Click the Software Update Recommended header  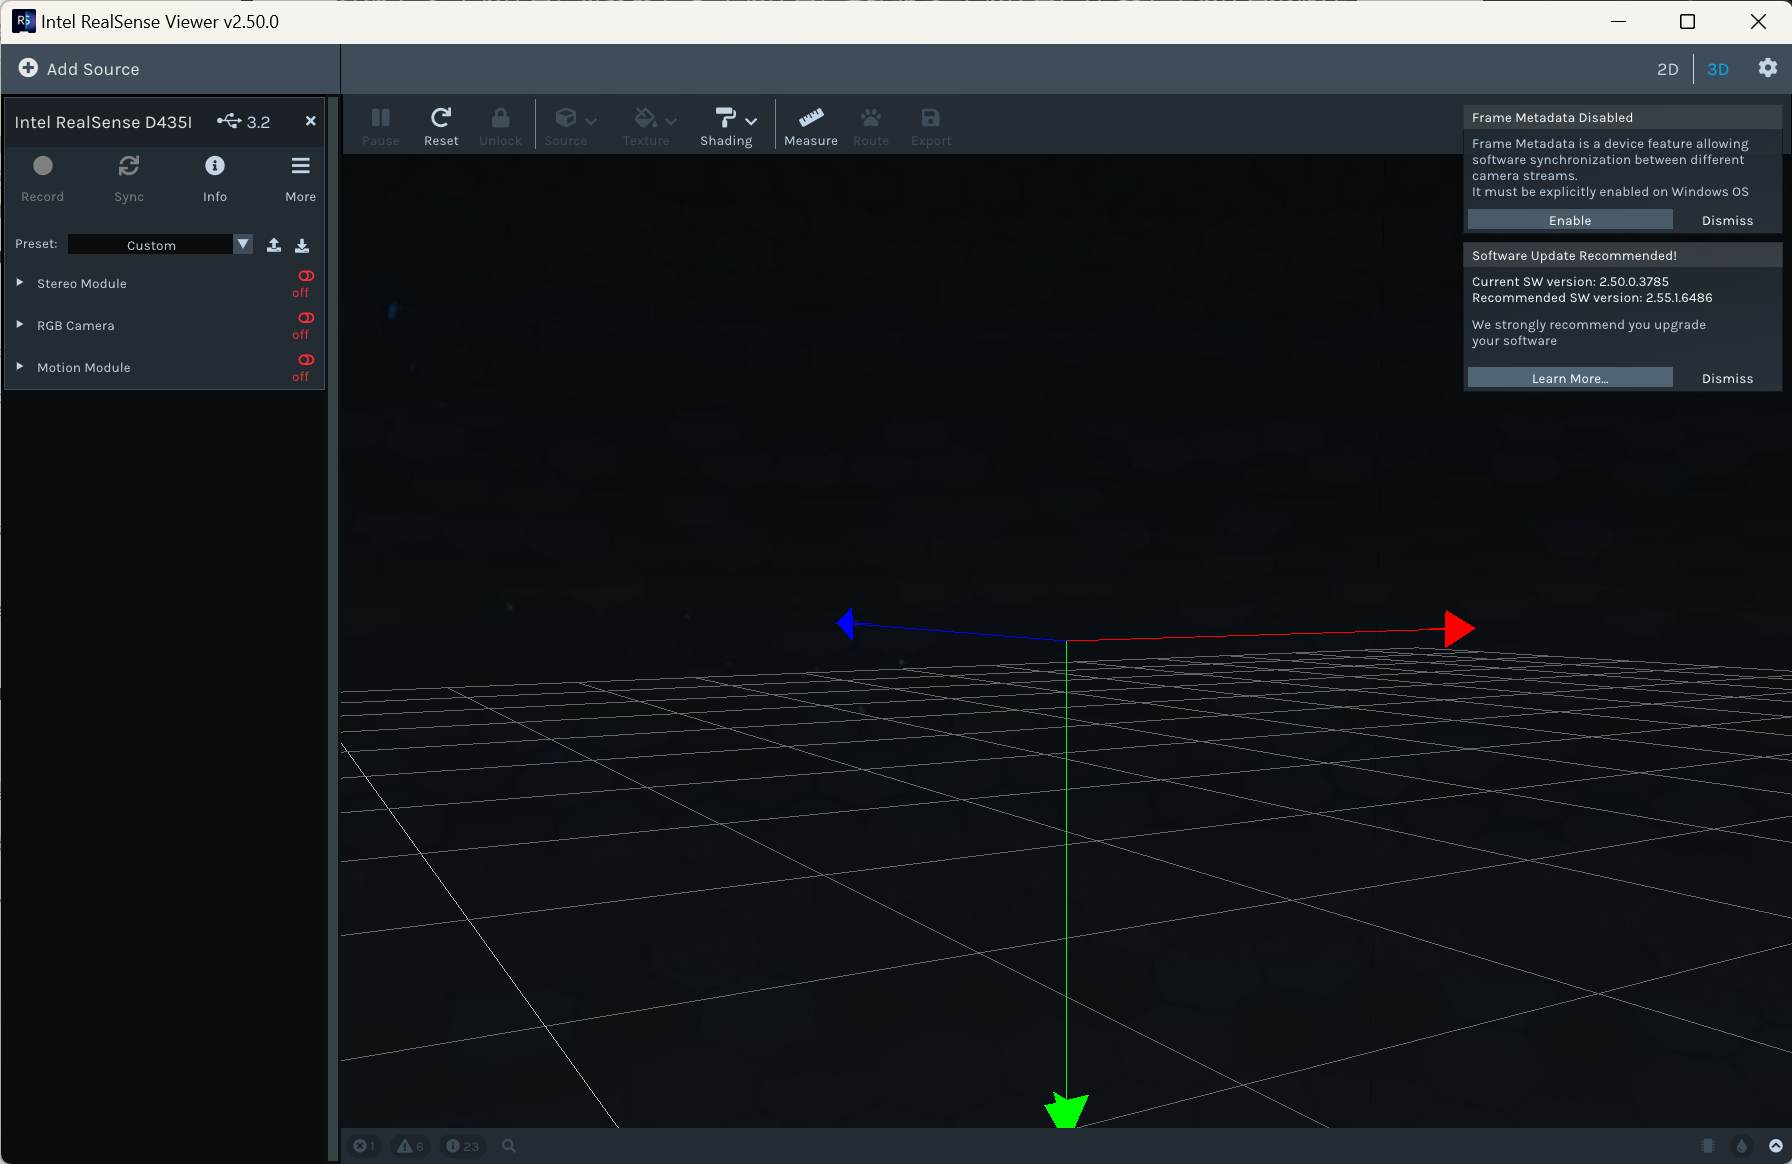1622,255
